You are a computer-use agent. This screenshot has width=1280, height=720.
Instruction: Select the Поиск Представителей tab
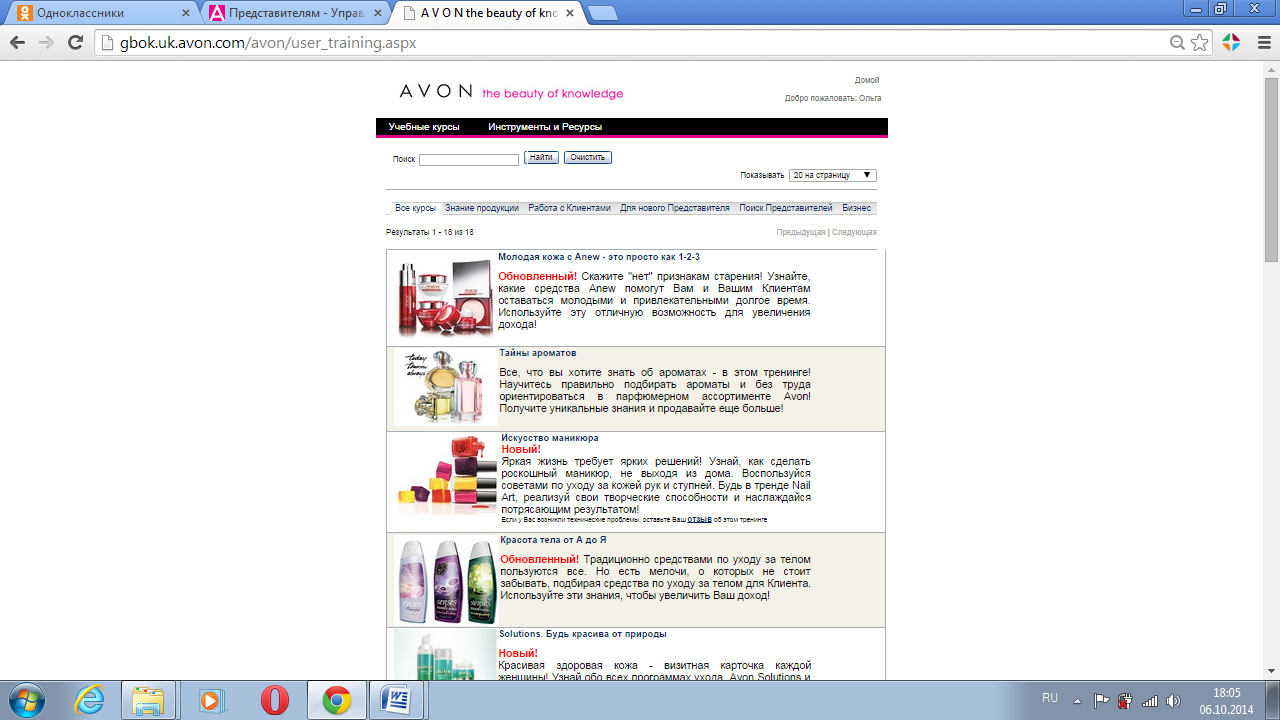coord(786,208)
